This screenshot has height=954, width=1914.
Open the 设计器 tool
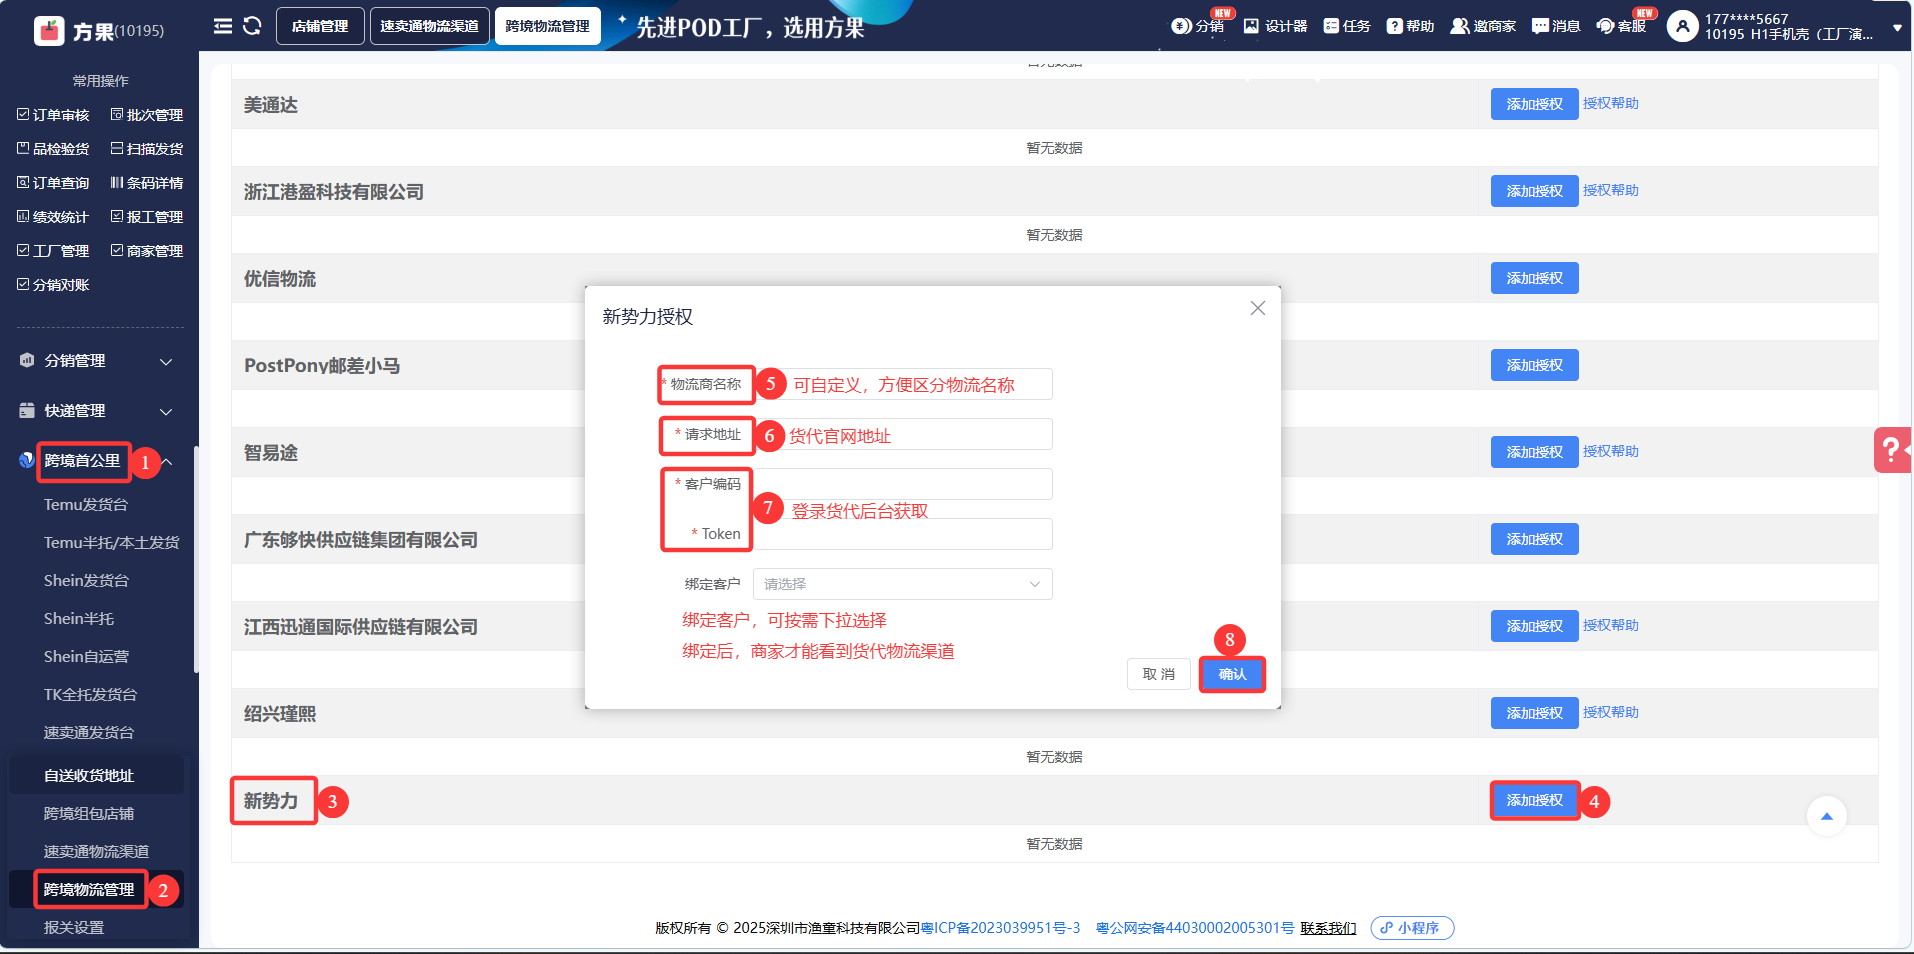tap(1275, 26)
